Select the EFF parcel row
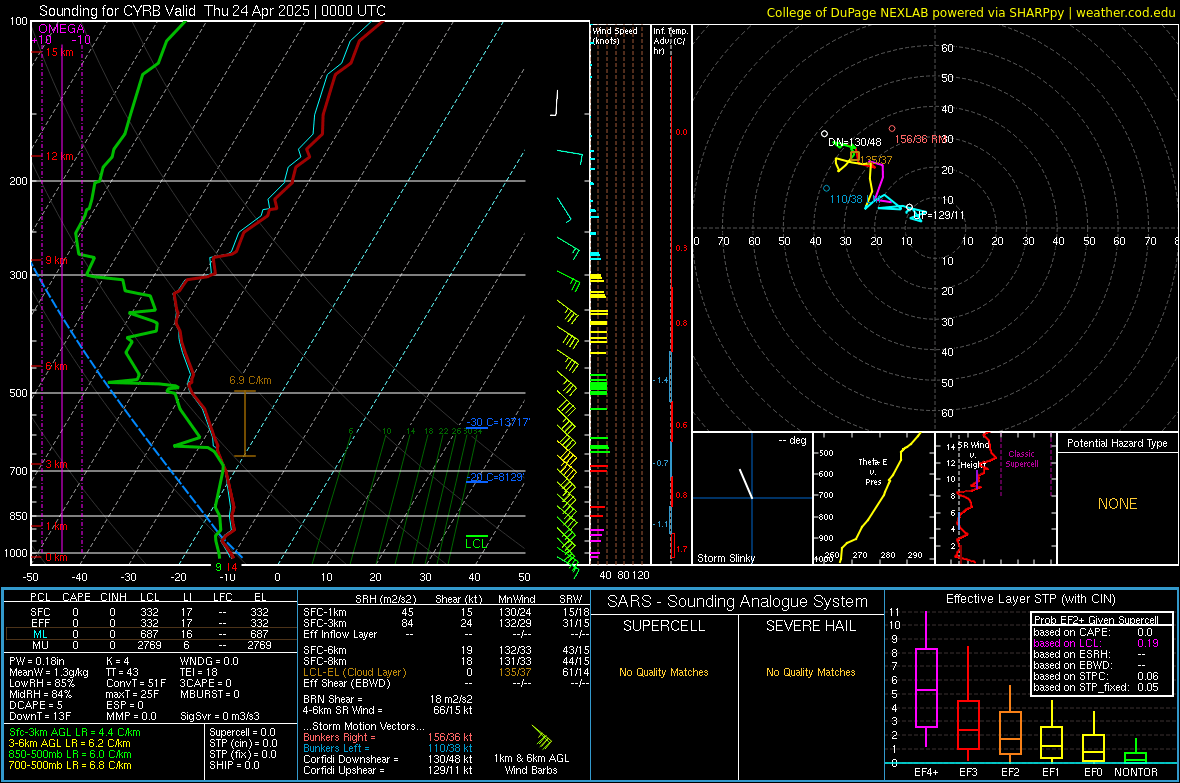Image resolution: width=1180 pixels, height=783 pixels. 150,623
